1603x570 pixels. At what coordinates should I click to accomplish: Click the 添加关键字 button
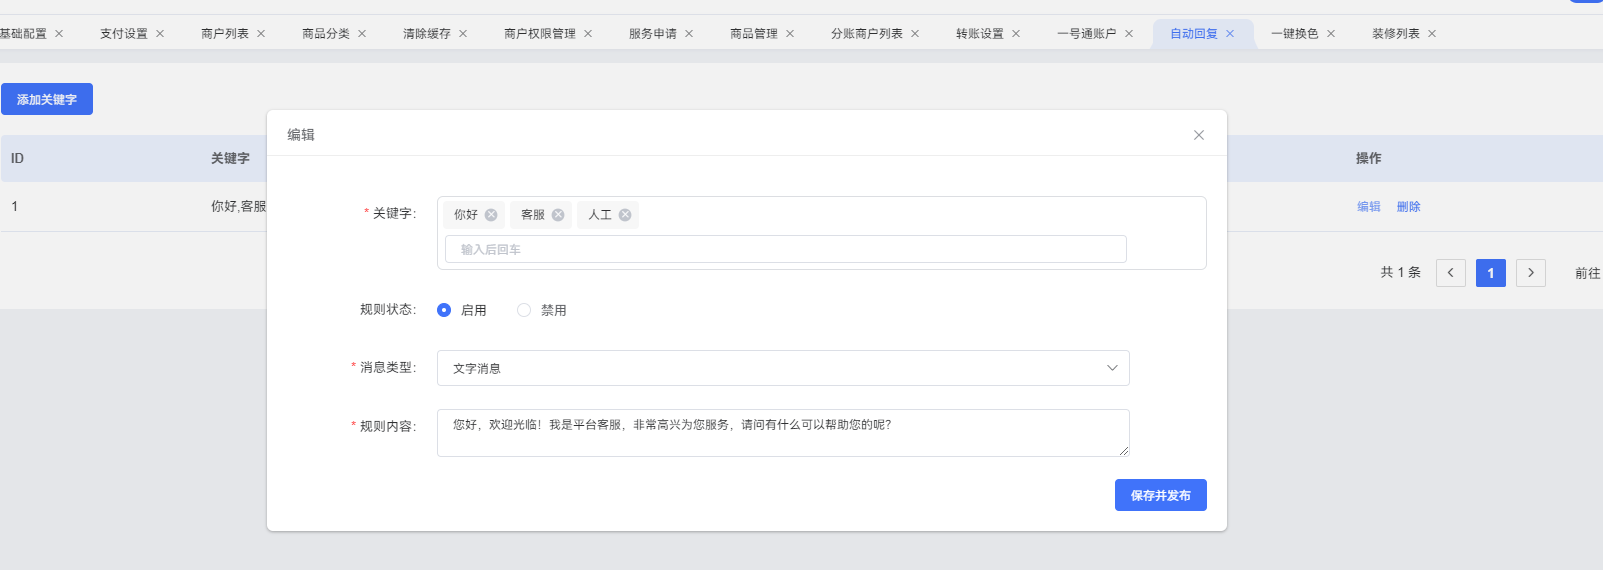click(47, 99)
